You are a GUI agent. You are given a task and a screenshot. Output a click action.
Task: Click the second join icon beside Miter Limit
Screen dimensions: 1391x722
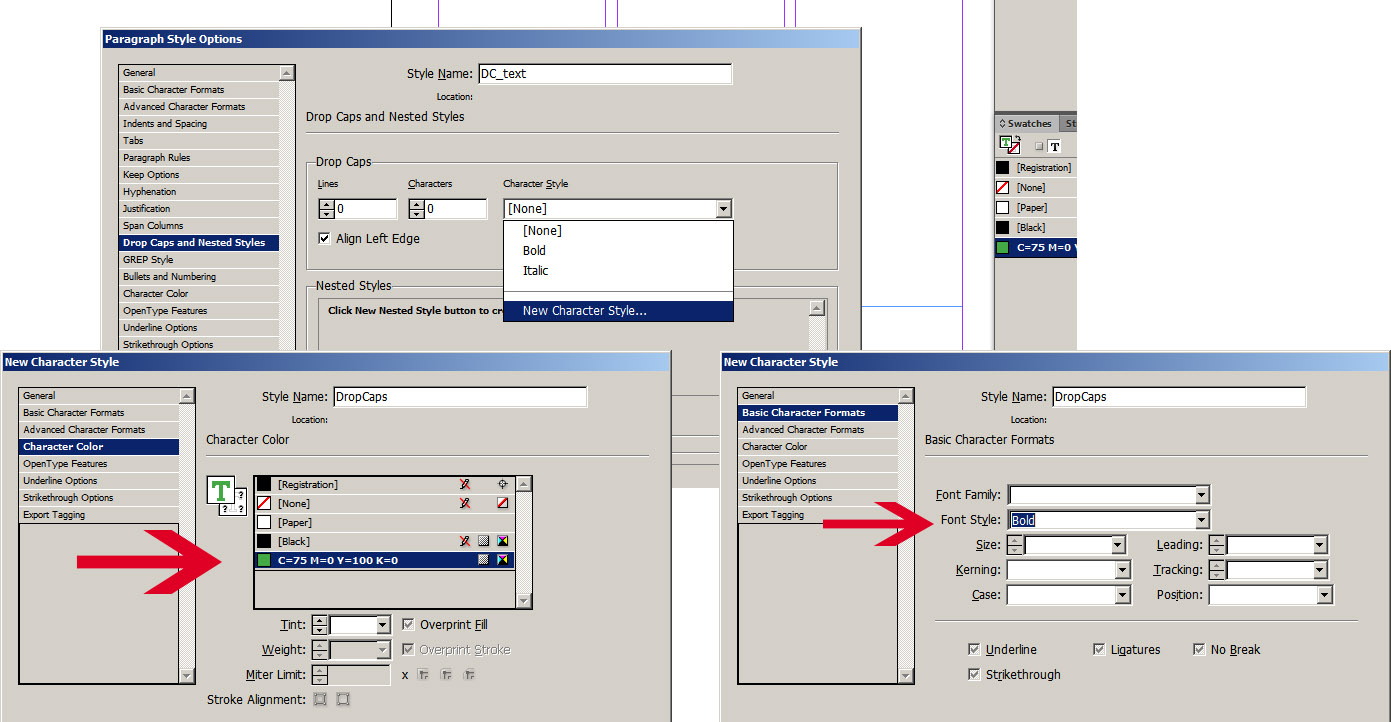pos(446,675)
